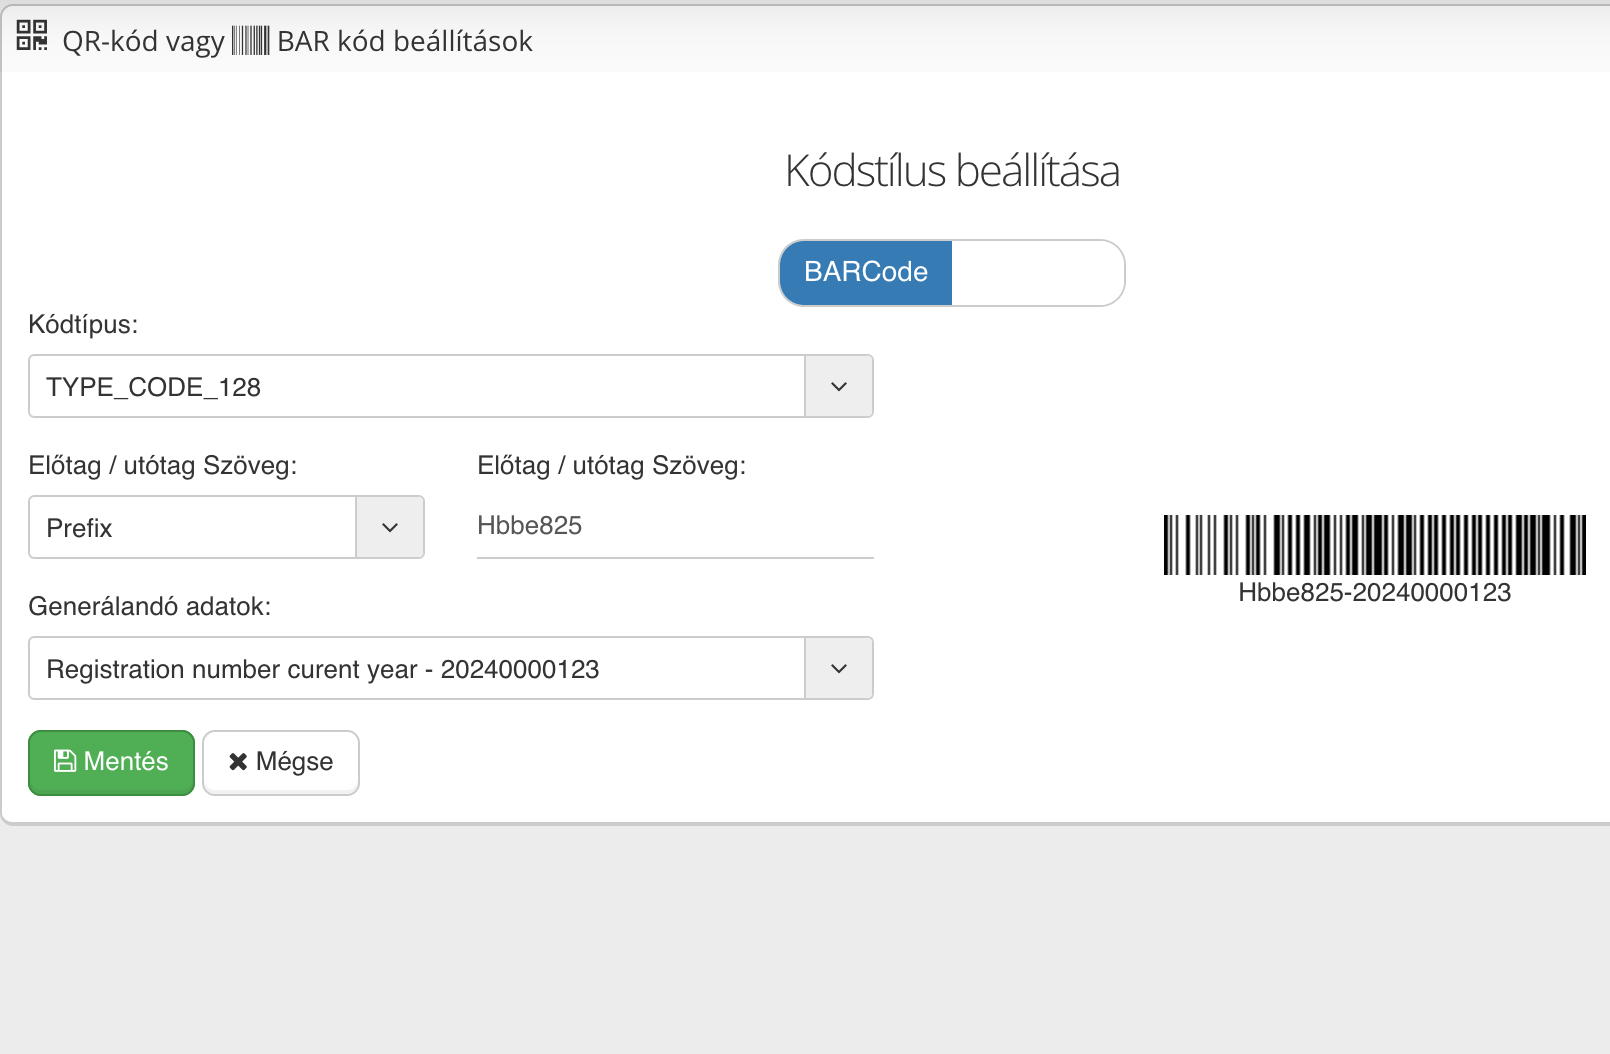Cancel with the Mégse button
Screen dimensions: 1610x1054
click(281, 763)
